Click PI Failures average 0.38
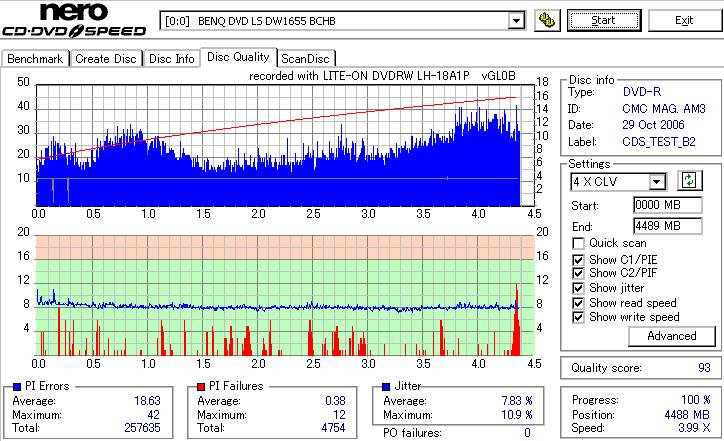This screenshot has width=724, height=441. [x=335, y=400]
